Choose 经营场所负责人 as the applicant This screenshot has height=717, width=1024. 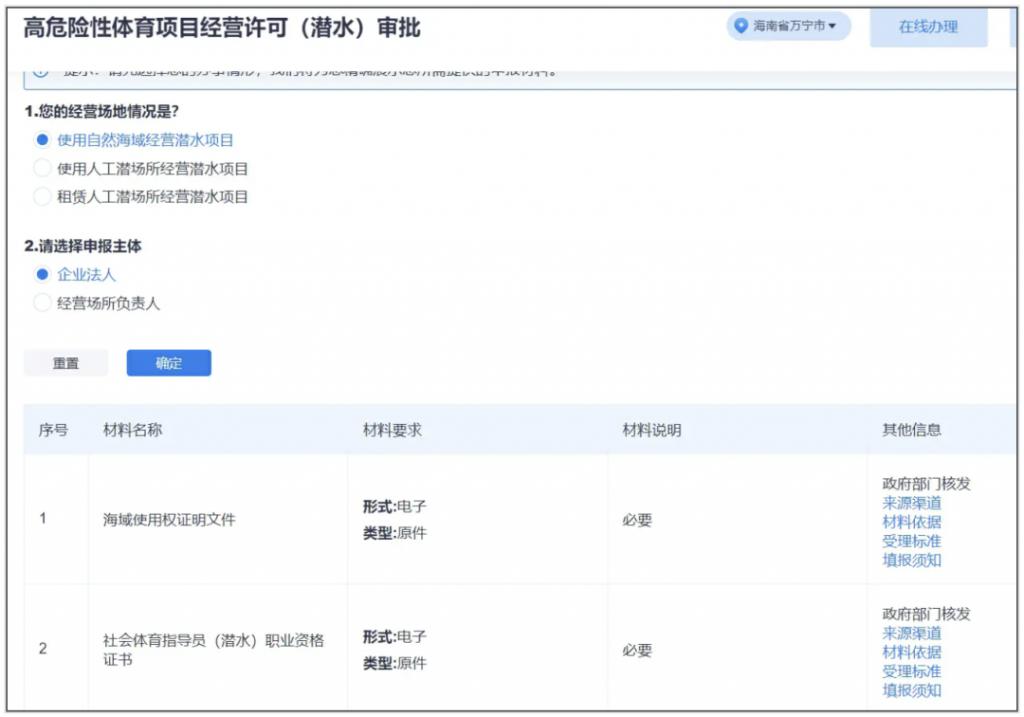(42, 303)
